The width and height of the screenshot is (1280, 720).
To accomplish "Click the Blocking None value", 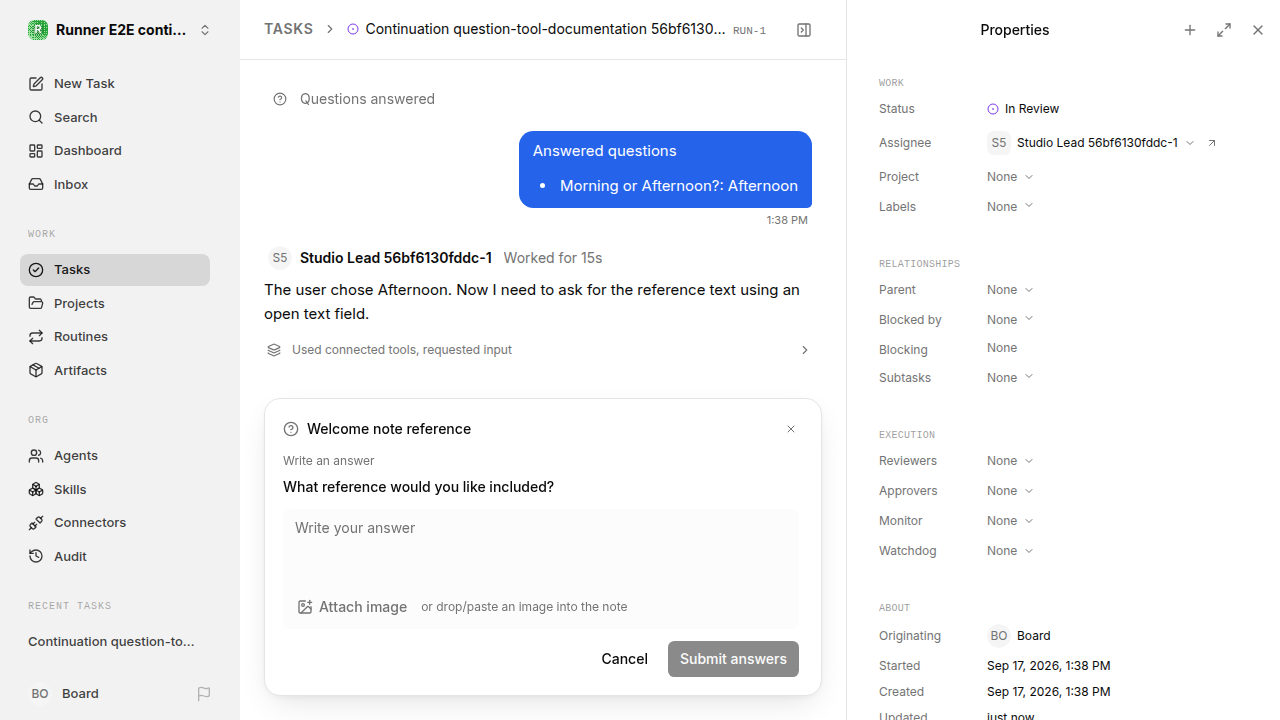I will (1002, 348).
